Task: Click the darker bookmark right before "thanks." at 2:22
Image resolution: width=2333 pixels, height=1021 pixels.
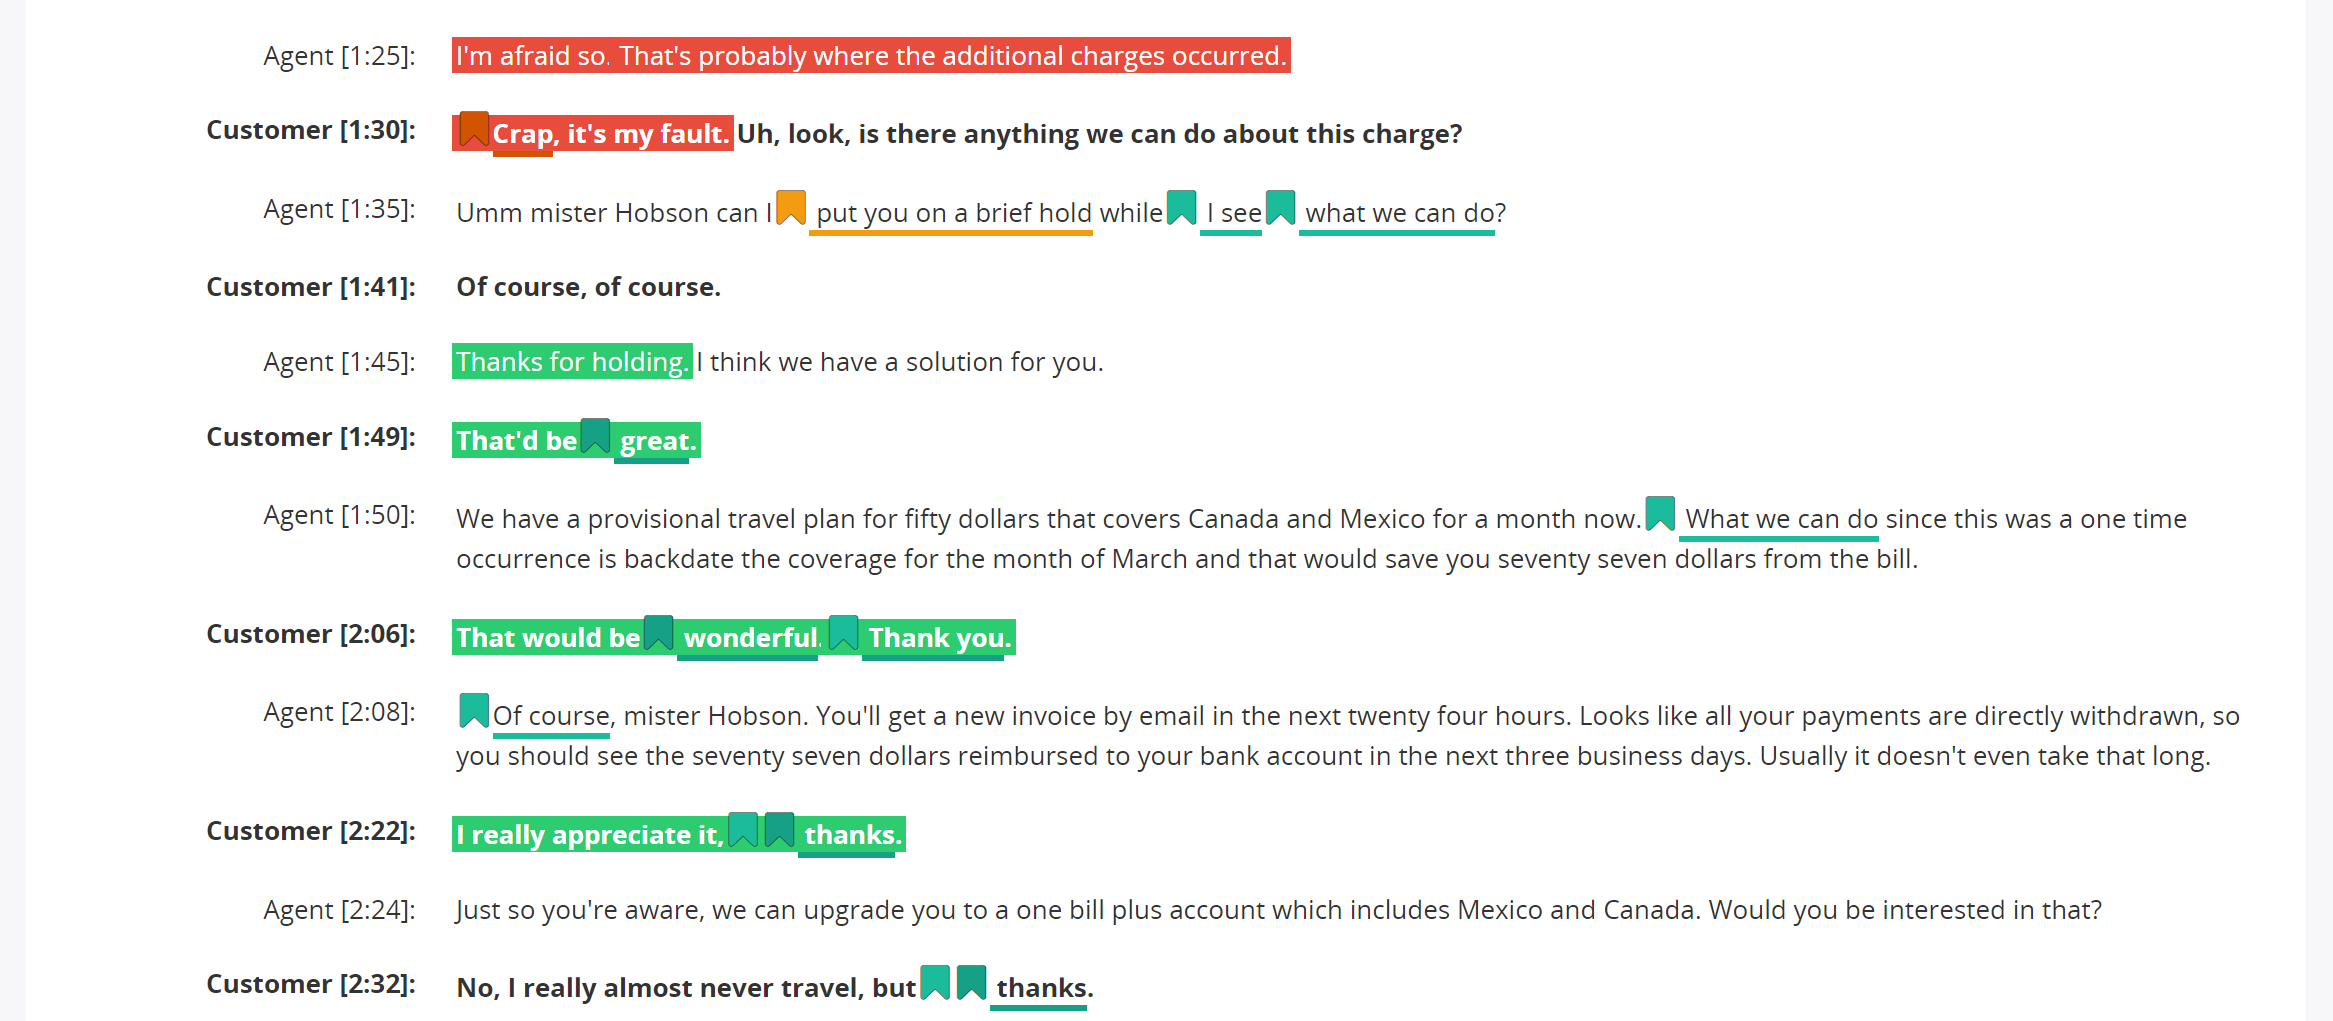Action: [x=780, y=830]
